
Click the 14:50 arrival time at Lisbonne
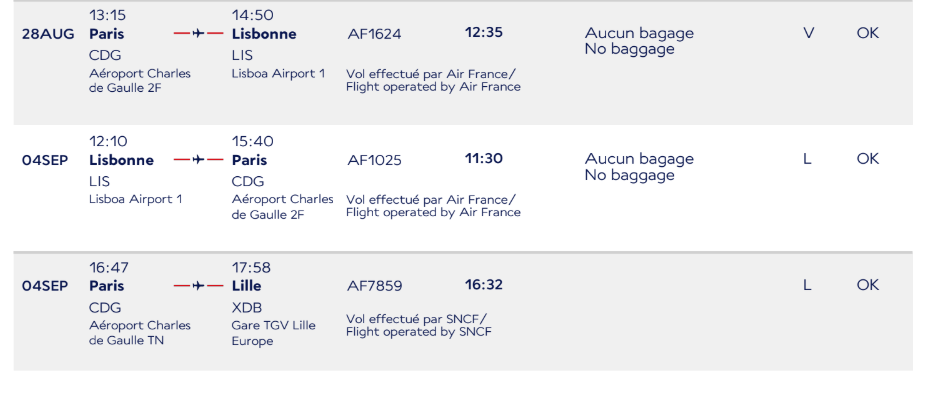253,15
